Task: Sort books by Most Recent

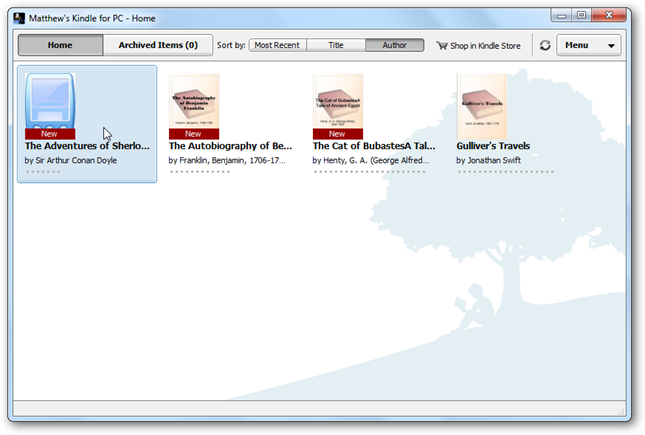Action: (x=277, y=45)
